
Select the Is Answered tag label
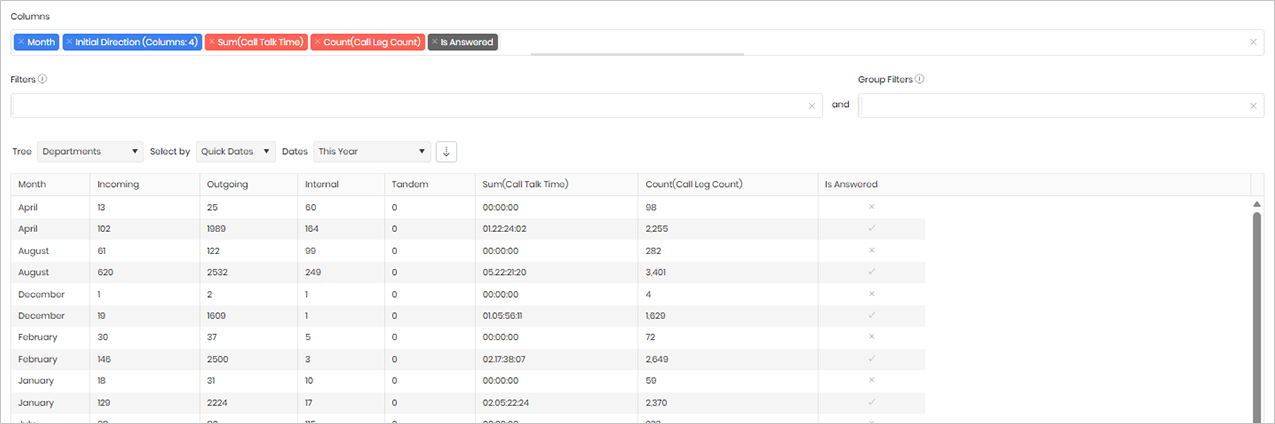pos(467,42)
